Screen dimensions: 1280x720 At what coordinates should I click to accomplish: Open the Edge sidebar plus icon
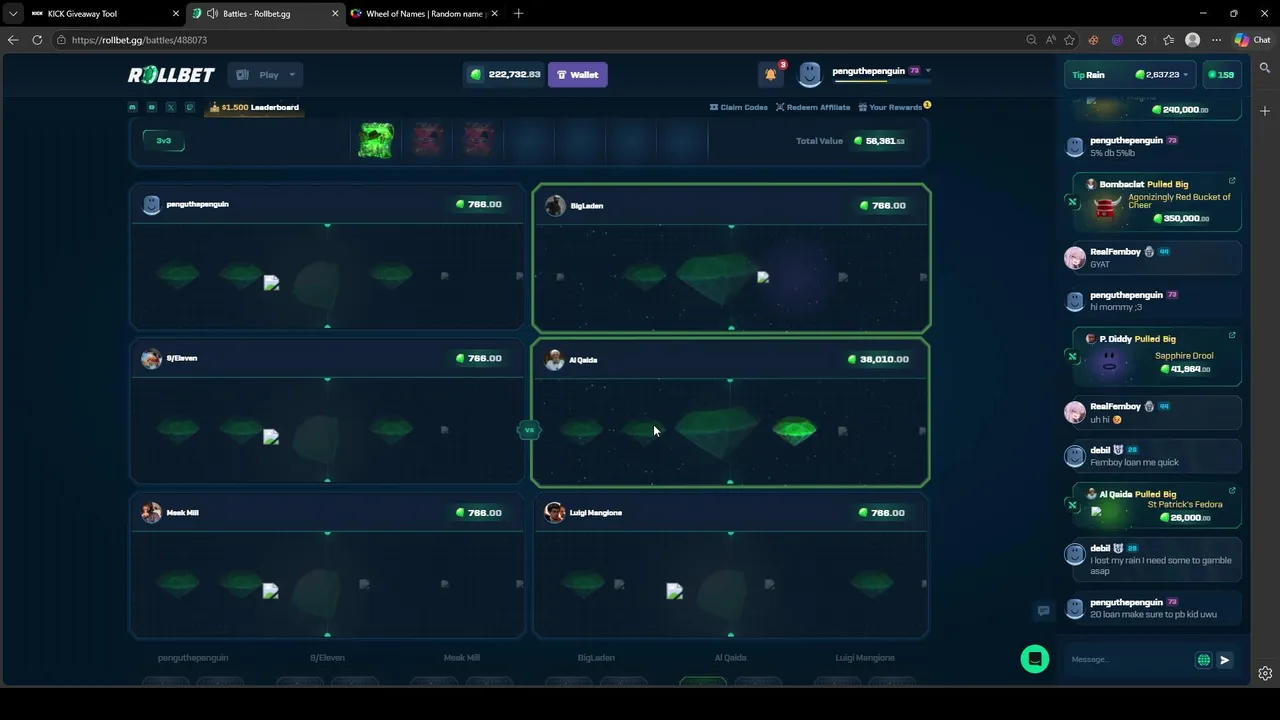point(1265,111)
